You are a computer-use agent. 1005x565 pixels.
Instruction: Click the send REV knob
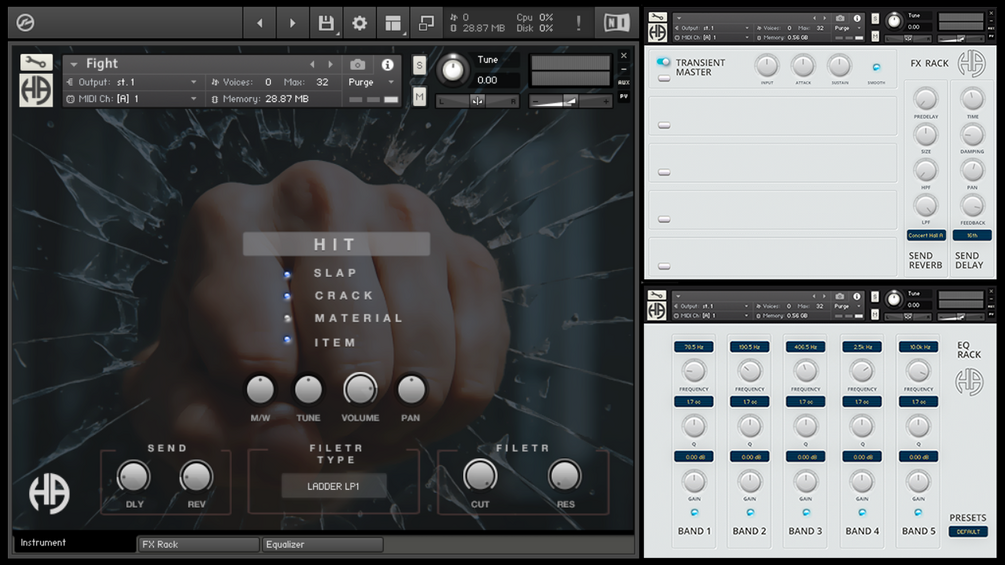pos(196,476)
